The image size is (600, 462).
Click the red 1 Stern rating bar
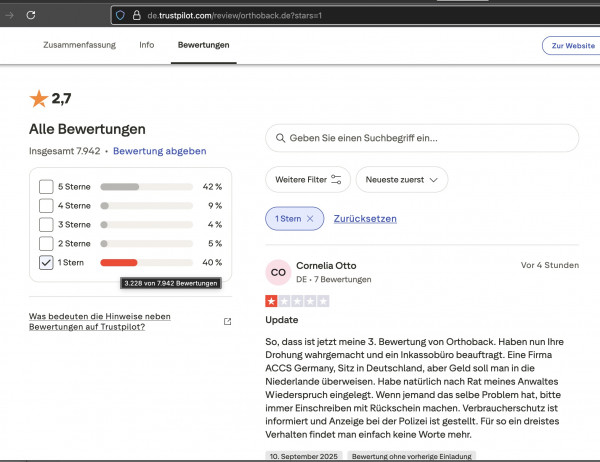tap(147, 263)
